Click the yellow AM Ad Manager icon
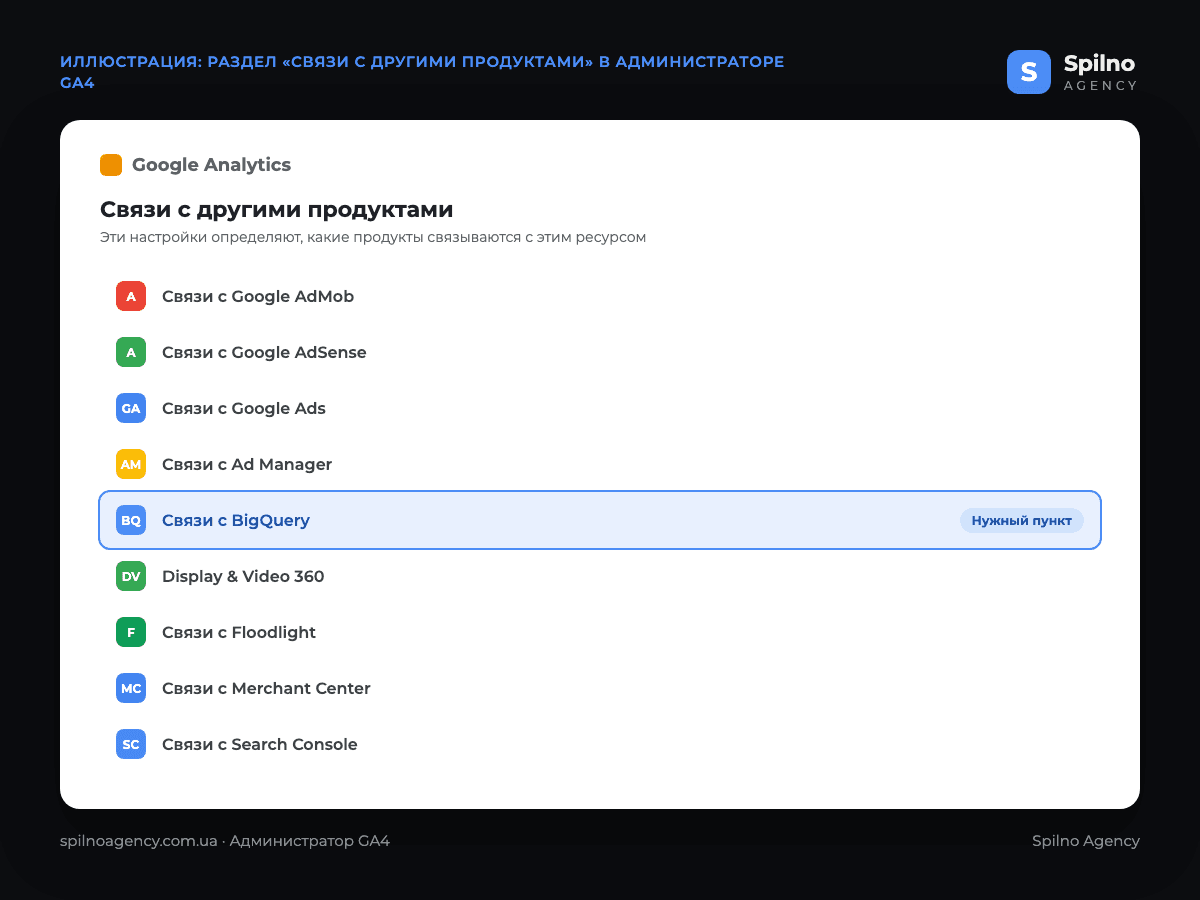Viewport: 1200px width, 900px height. 131,464
